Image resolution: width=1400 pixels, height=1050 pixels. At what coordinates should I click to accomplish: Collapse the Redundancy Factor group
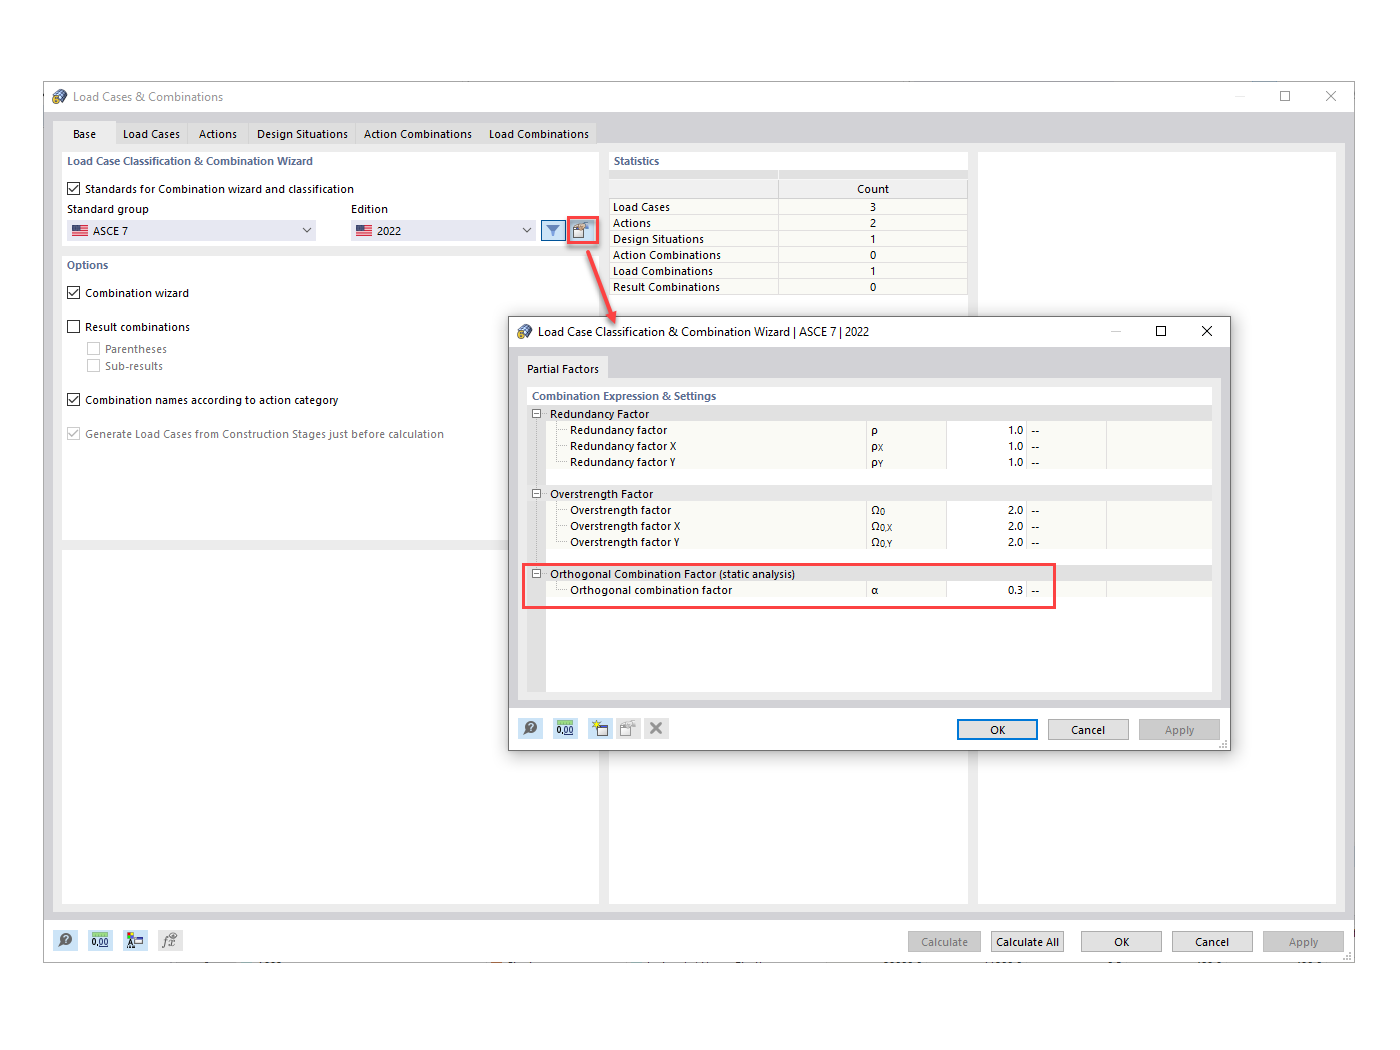[537, 413]
